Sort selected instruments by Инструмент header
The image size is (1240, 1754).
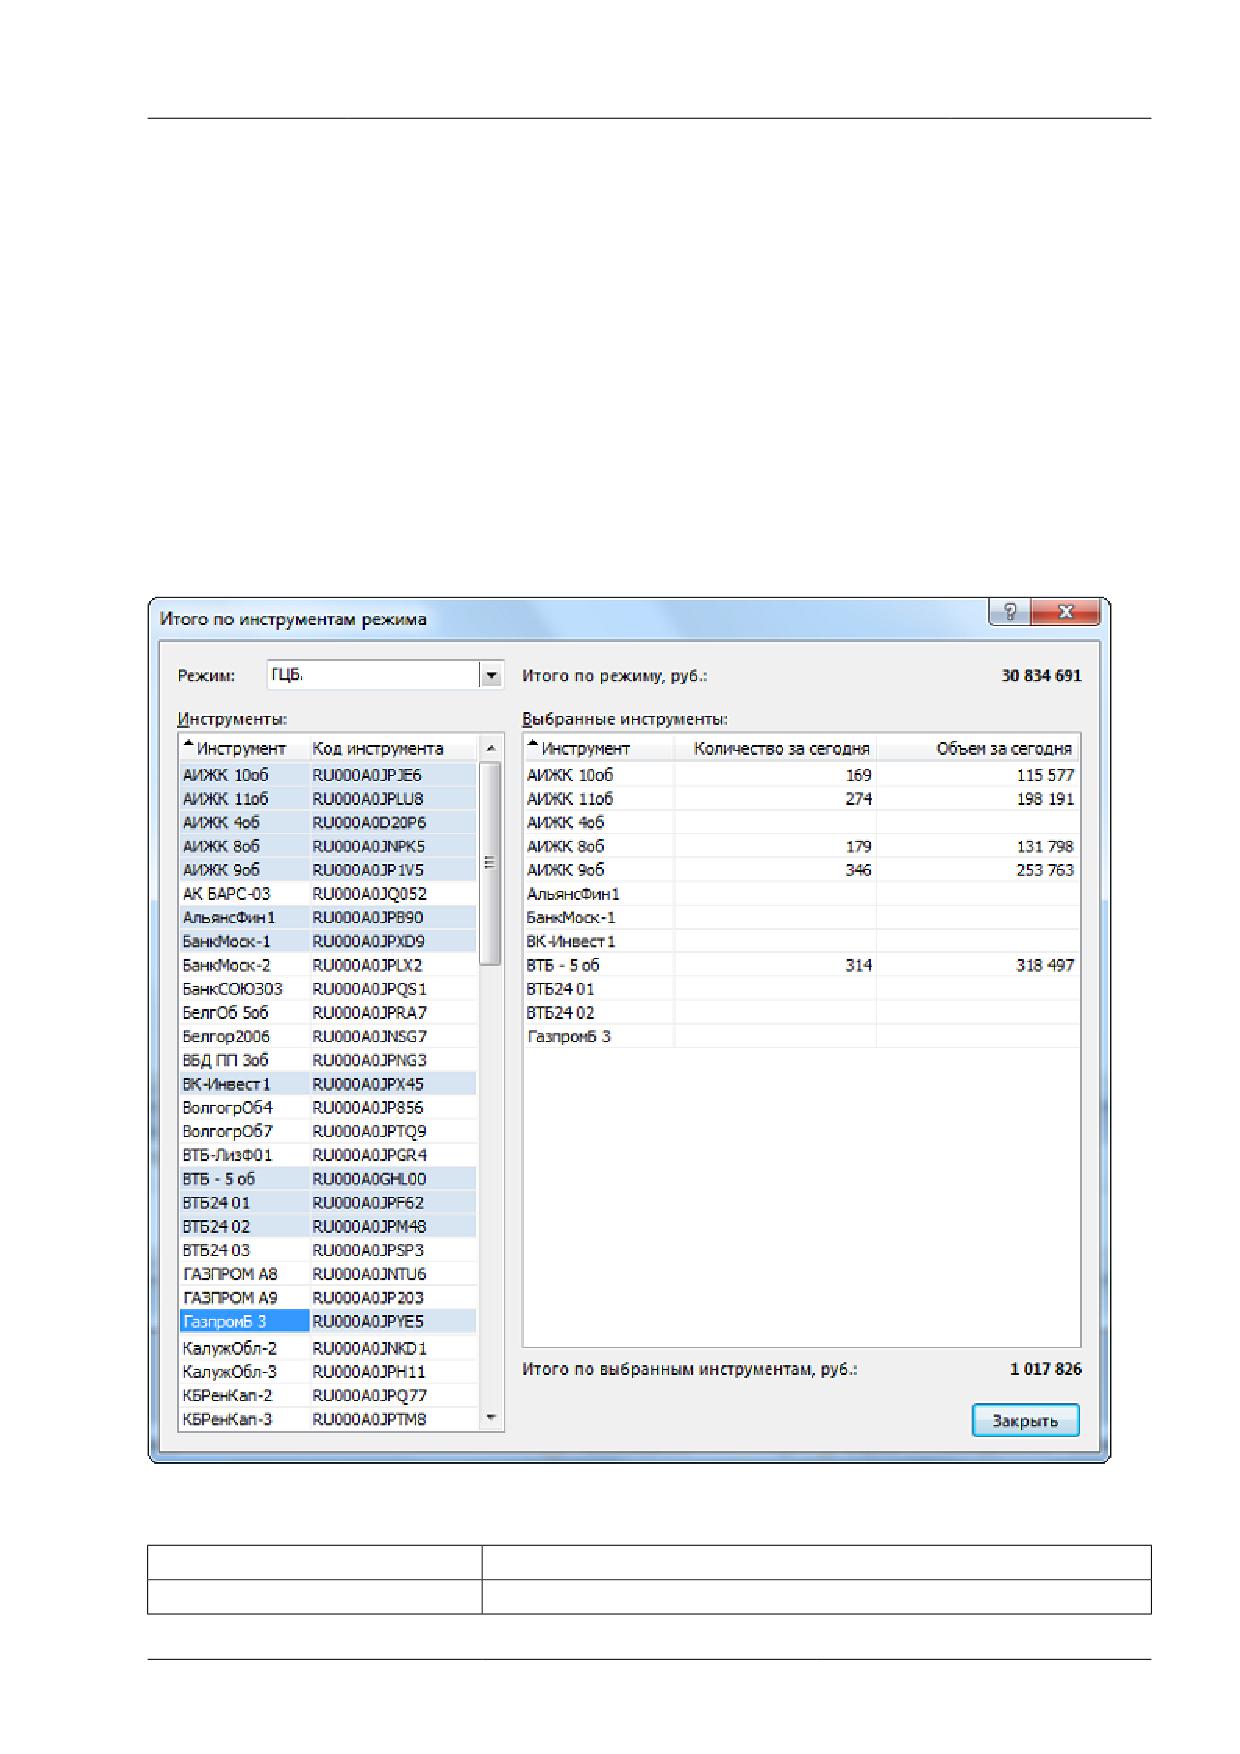[599, 748]
